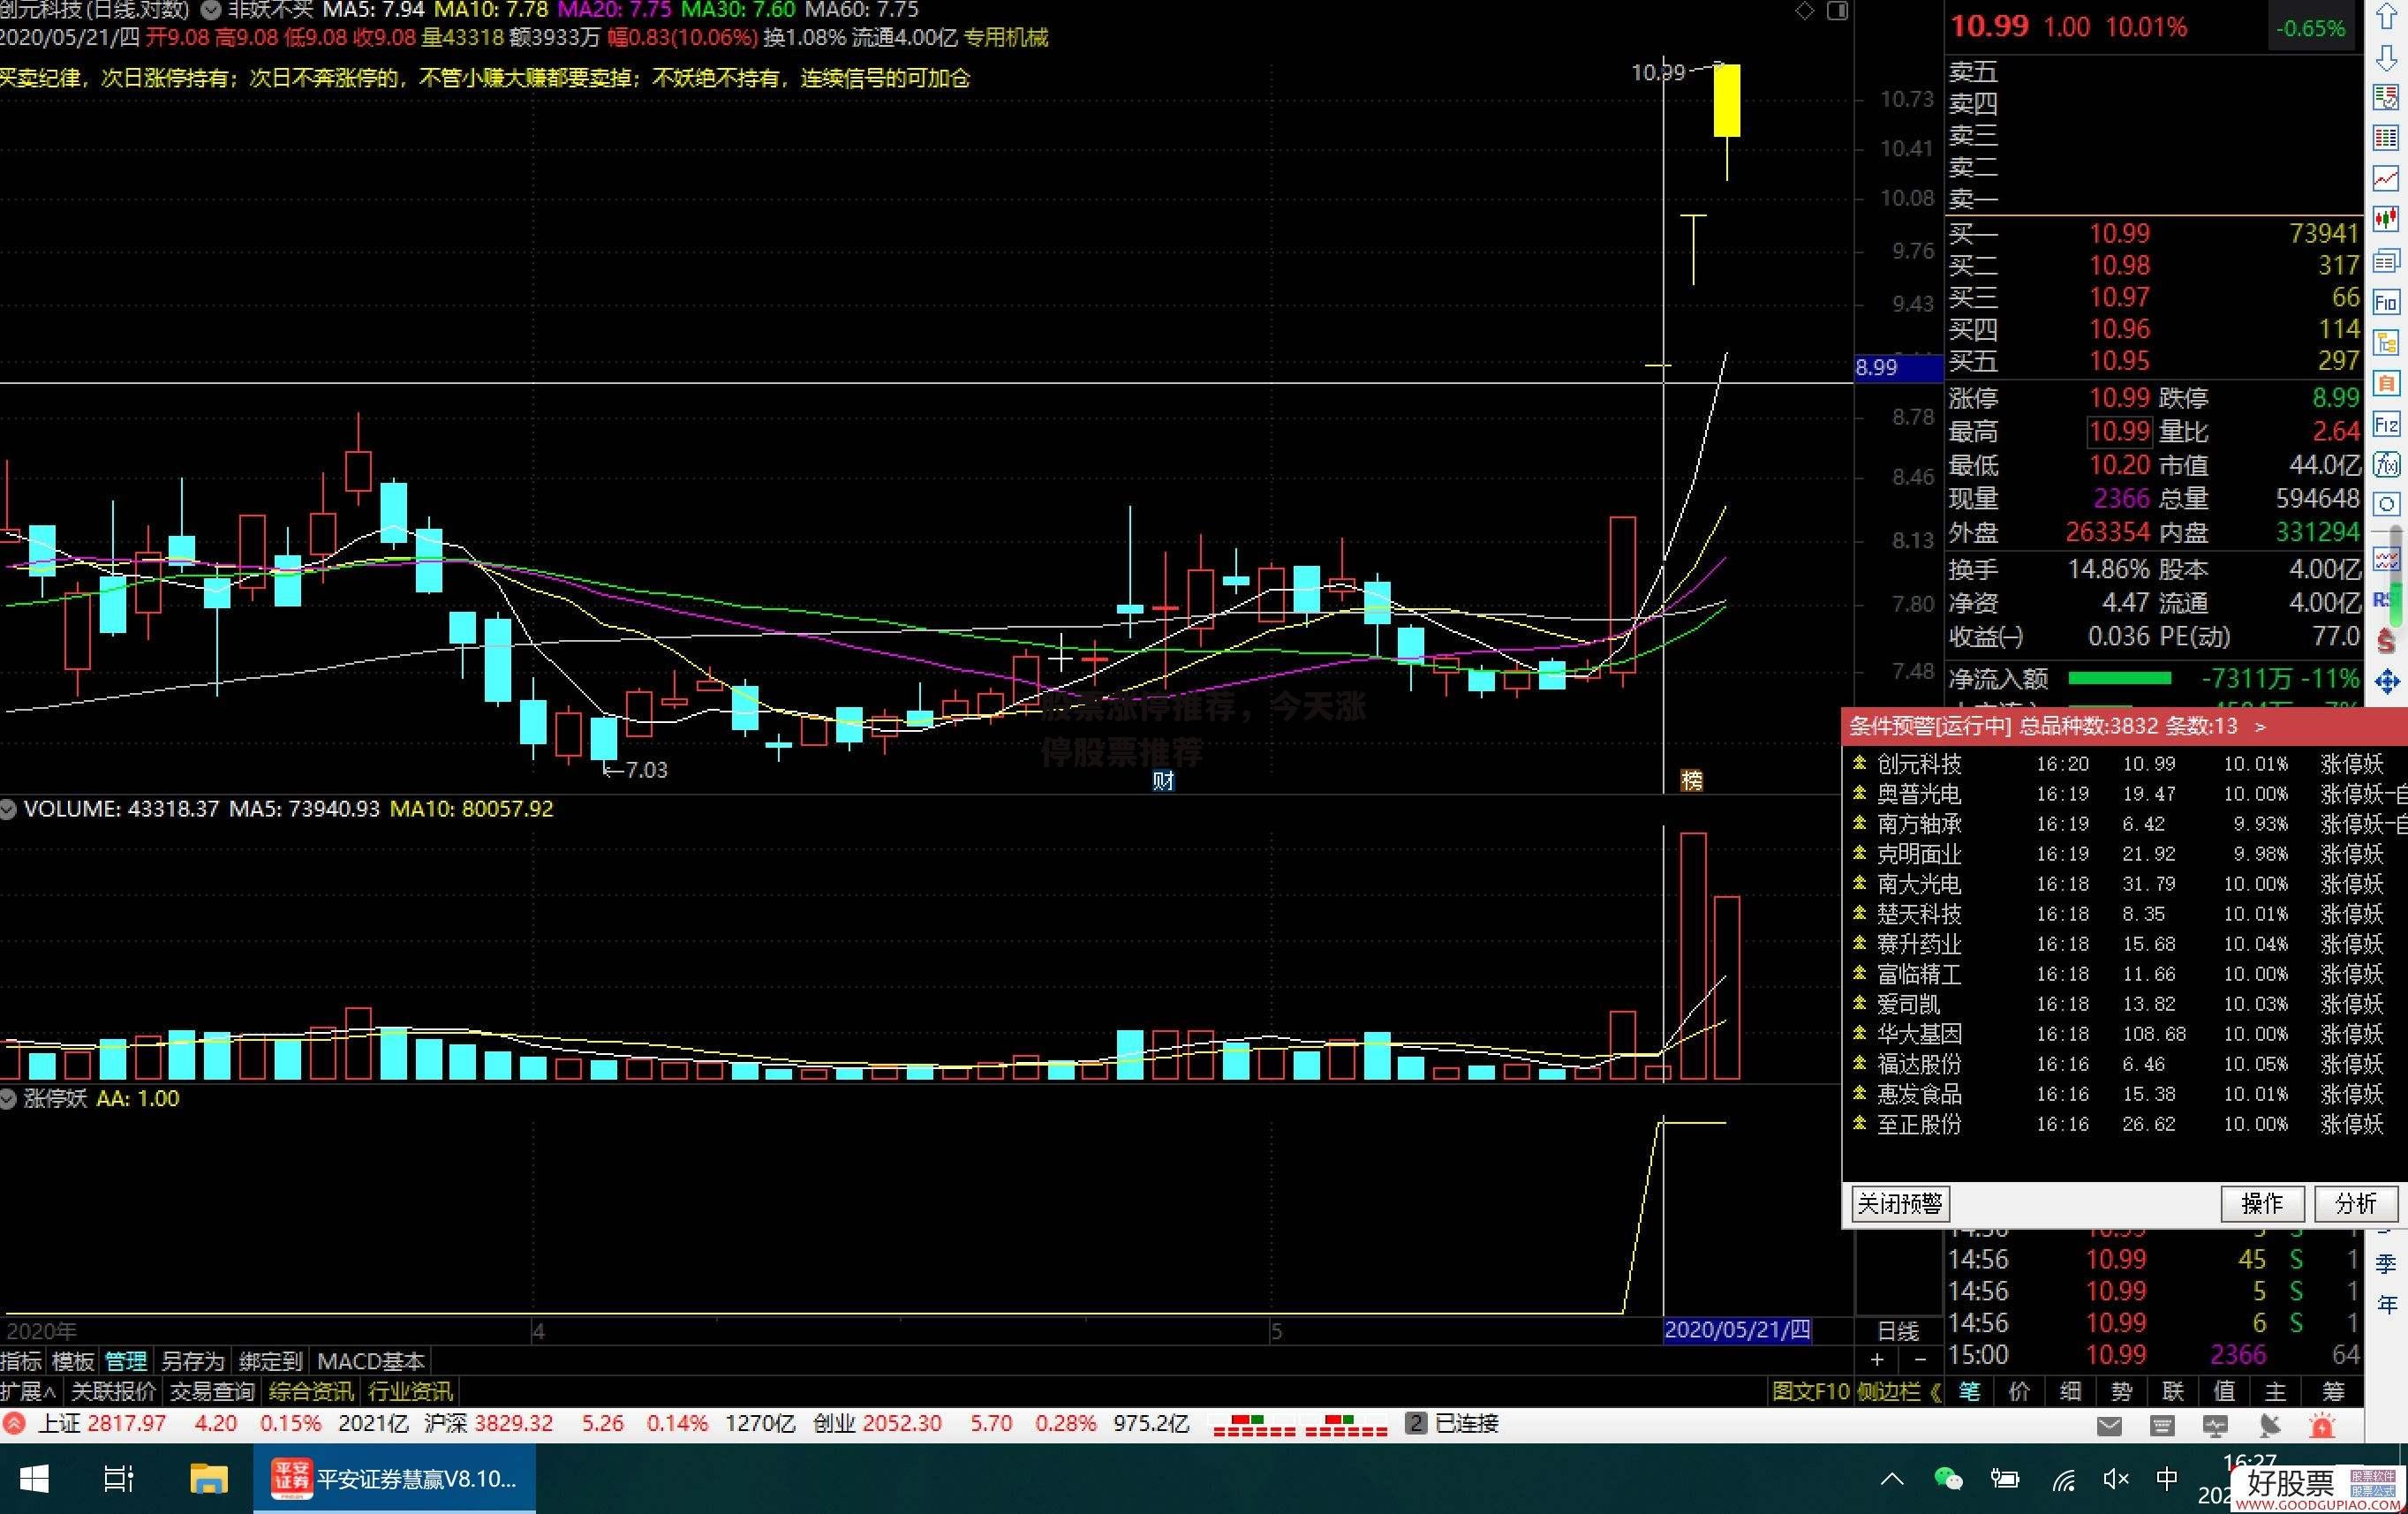
Task: Click the 关闭预警 button
Action: 1899,1203
